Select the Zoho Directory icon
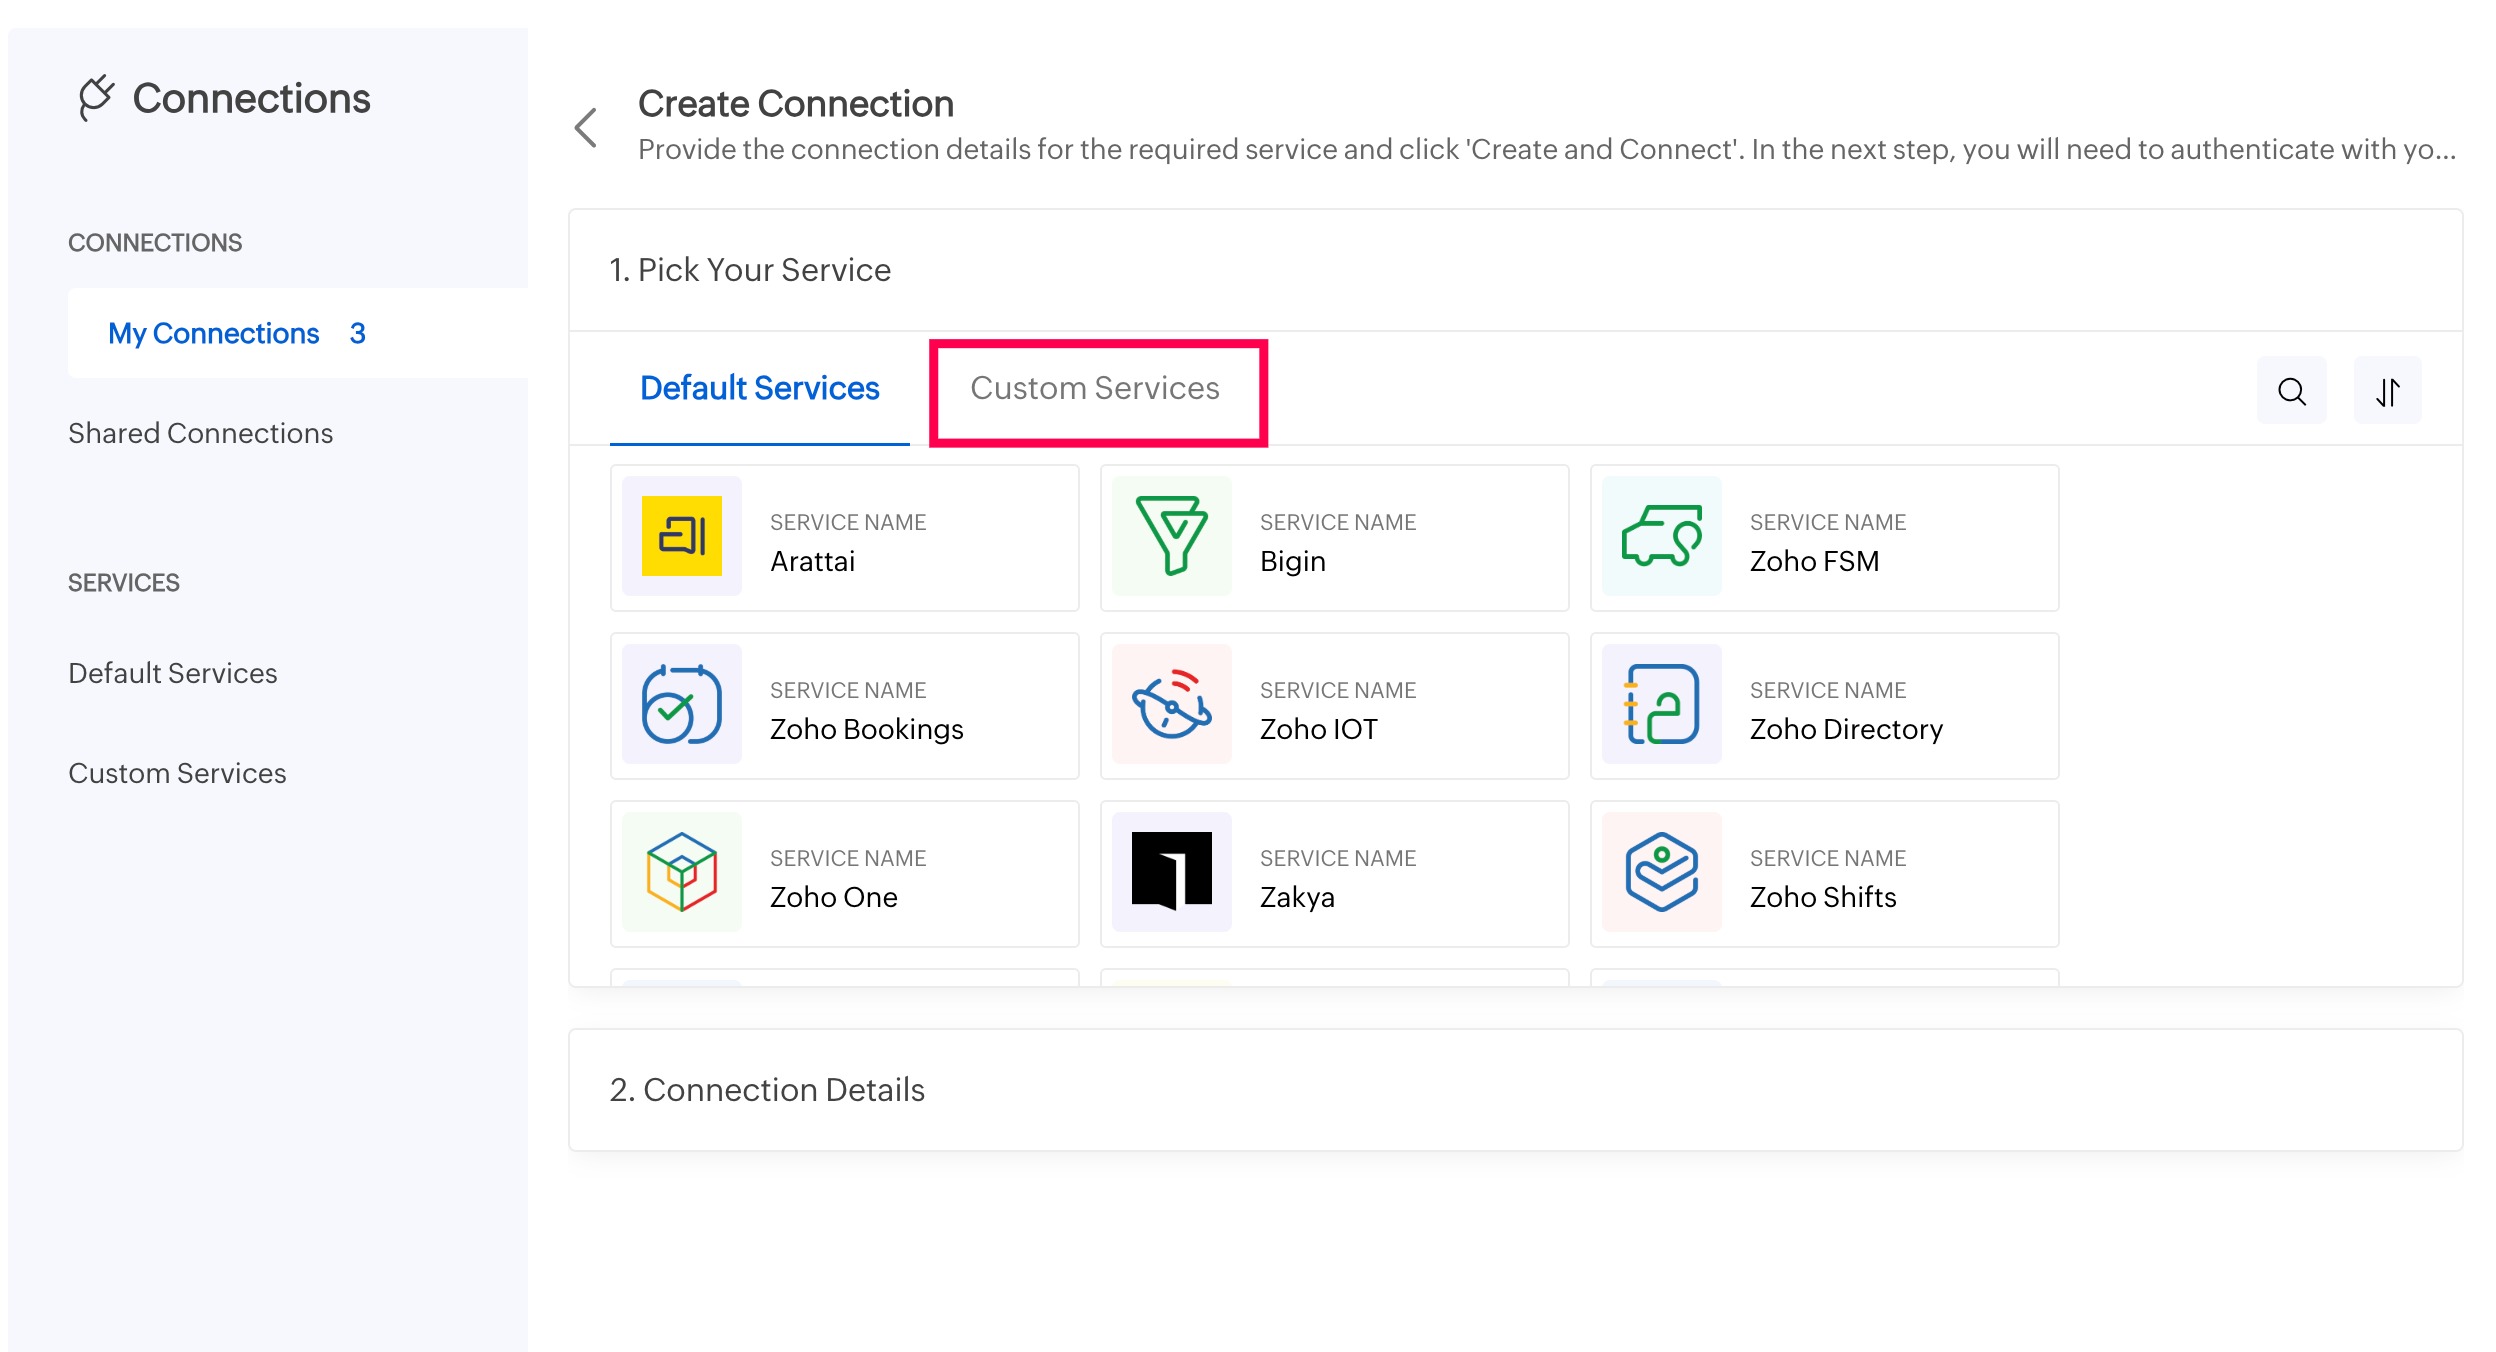The image size is (2496, 1352). 1661,704
